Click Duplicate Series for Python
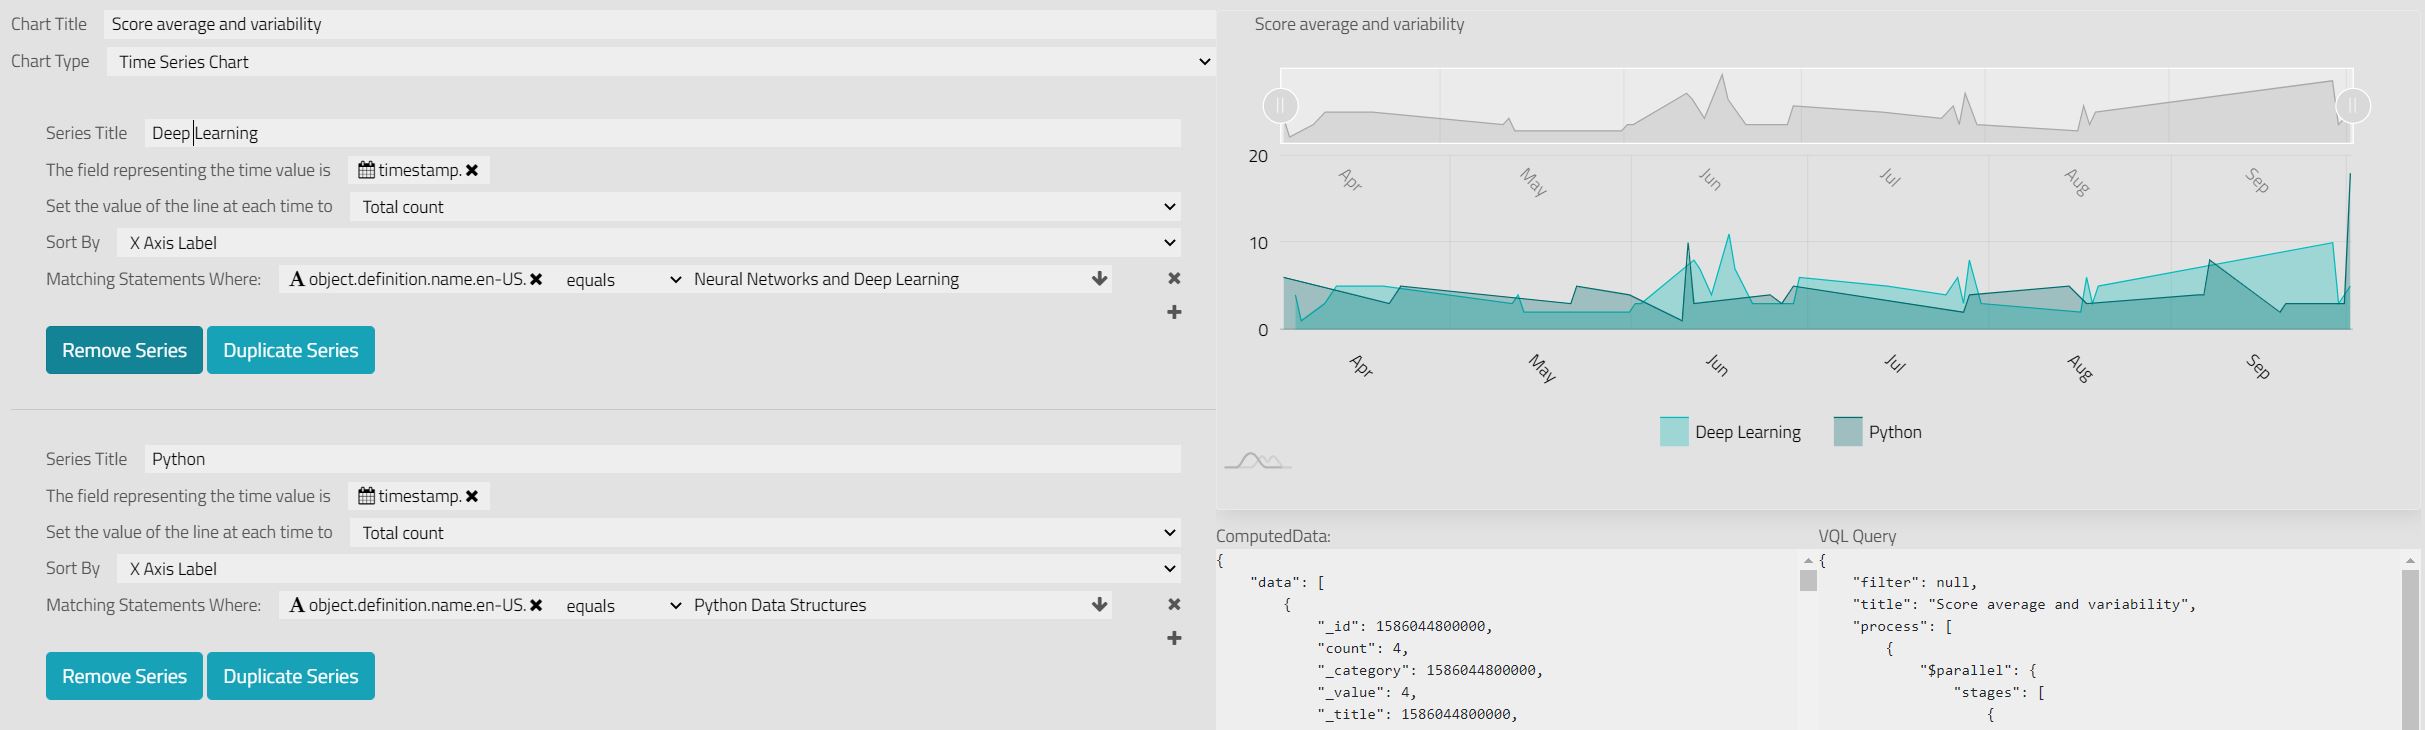 point(290,676)
